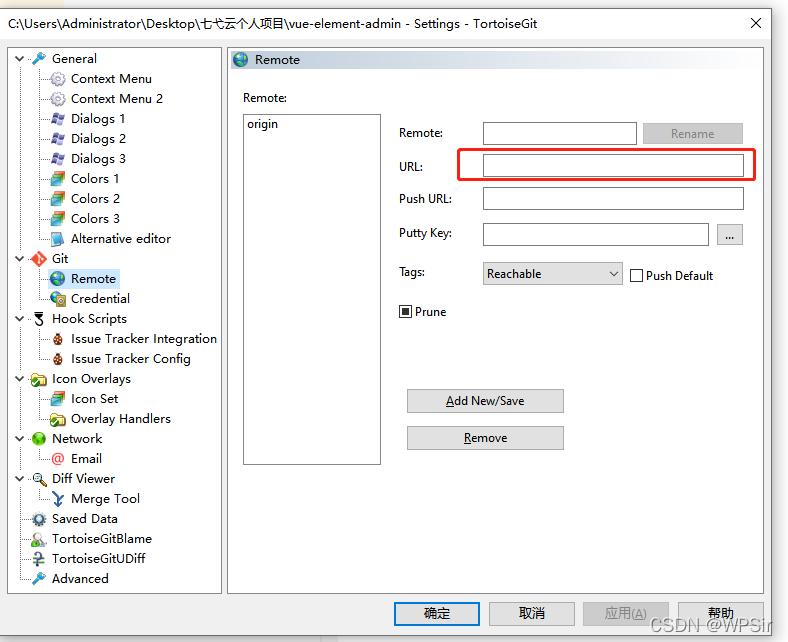
Task: Close the Settings dialog window
Action: [x=756, y=24]
